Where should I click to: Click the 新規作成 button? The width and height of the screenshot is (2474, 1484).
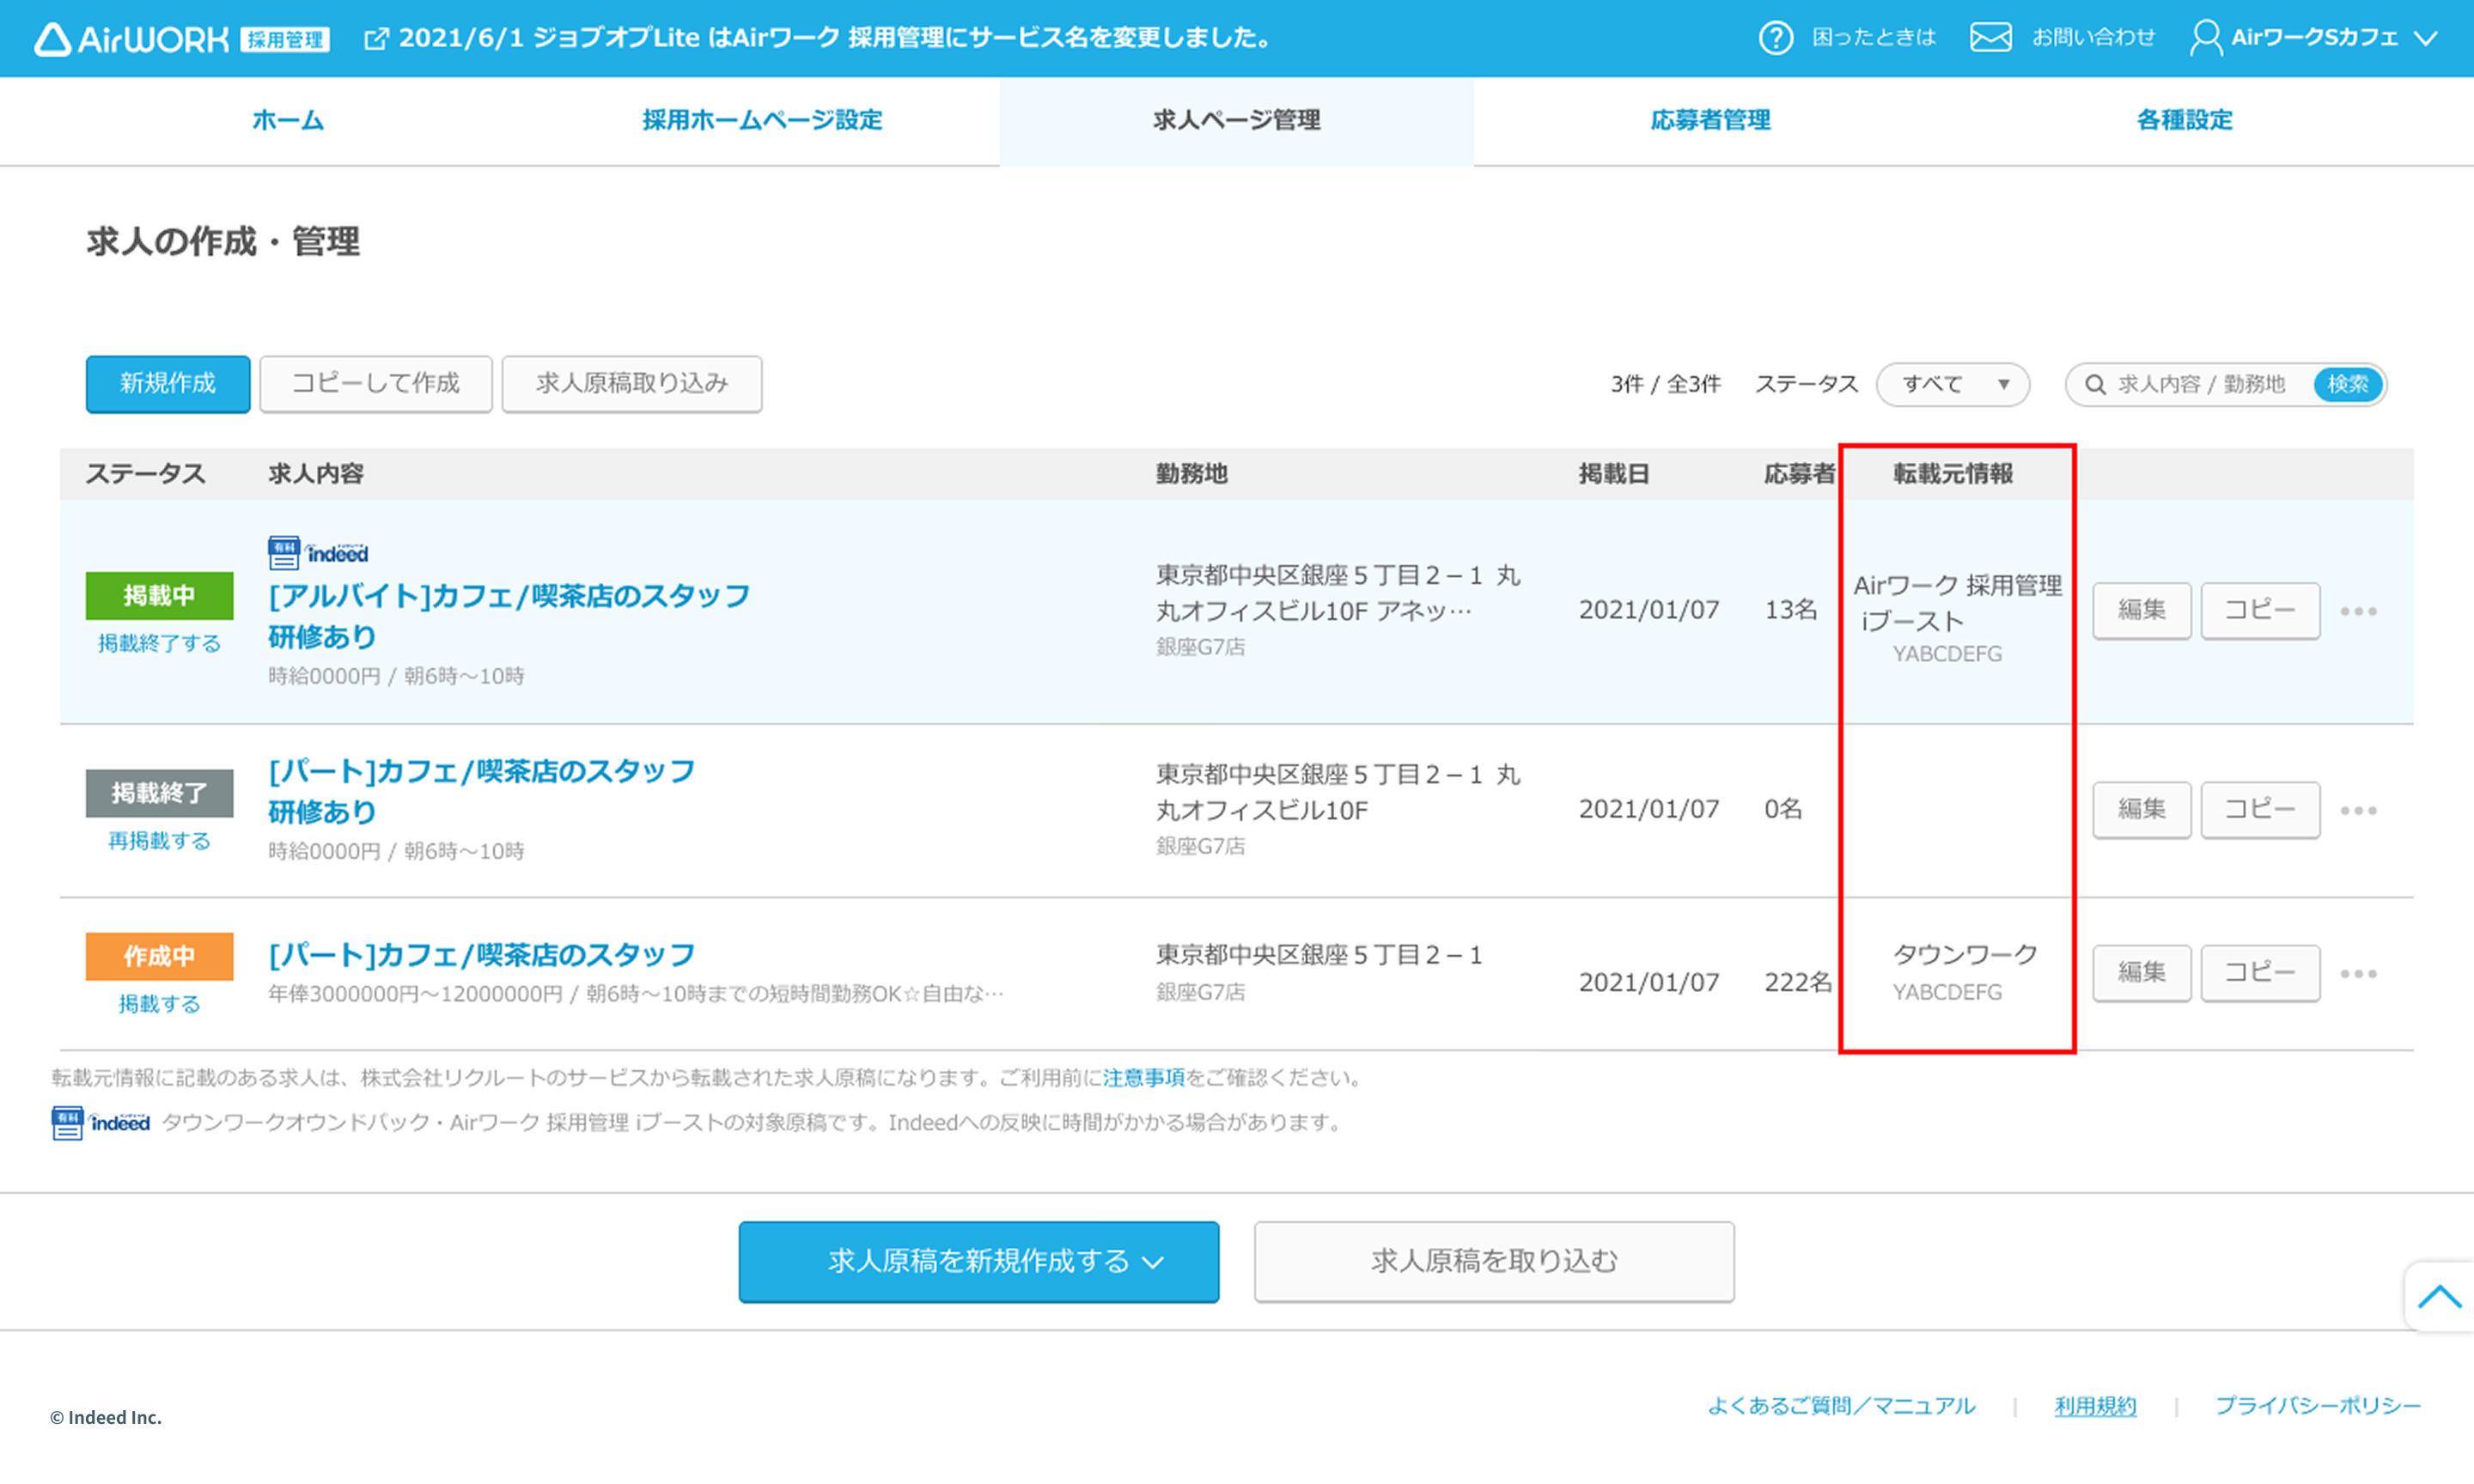(x=168, y=384)
